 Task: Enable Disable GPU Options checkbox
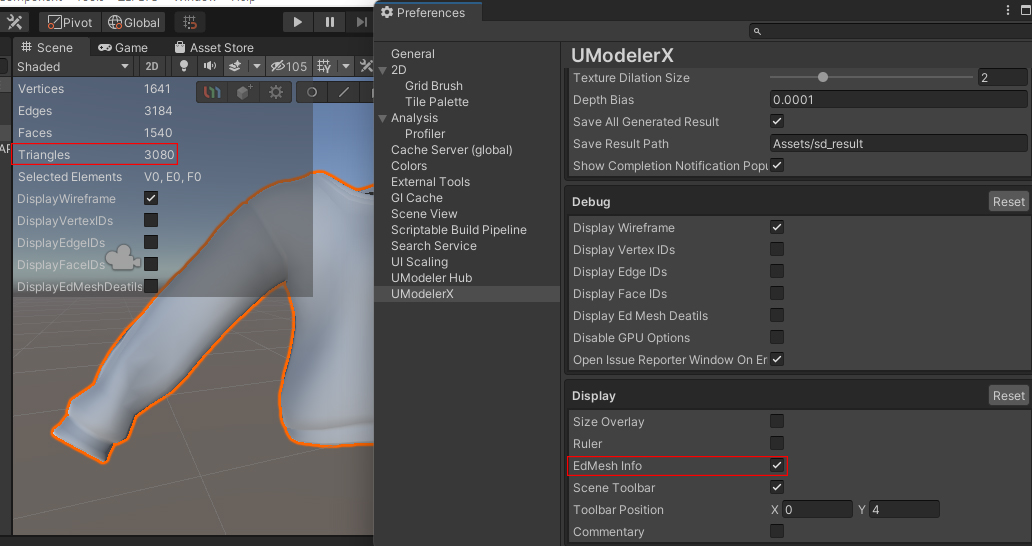tap(777, 337)
